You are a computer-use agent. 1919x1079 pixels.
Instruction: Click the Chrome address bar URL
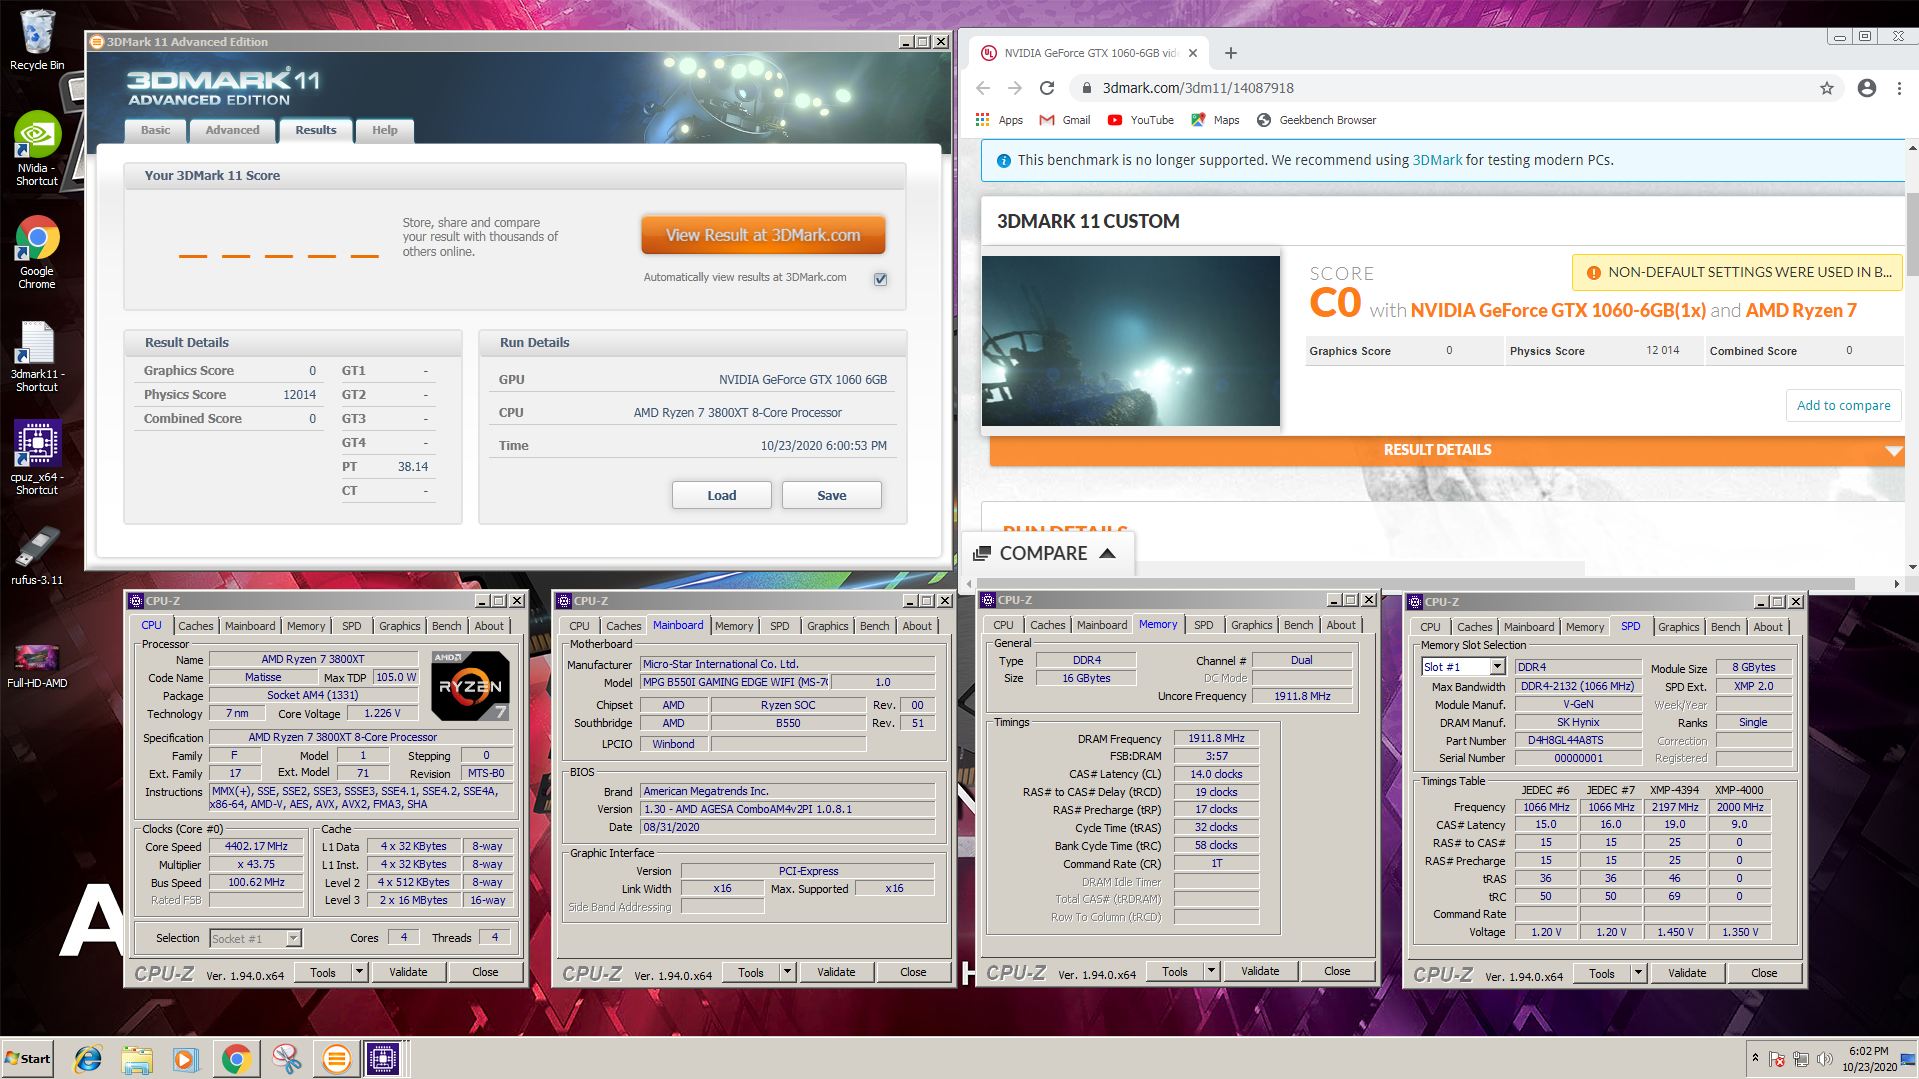click(1198, 88)
